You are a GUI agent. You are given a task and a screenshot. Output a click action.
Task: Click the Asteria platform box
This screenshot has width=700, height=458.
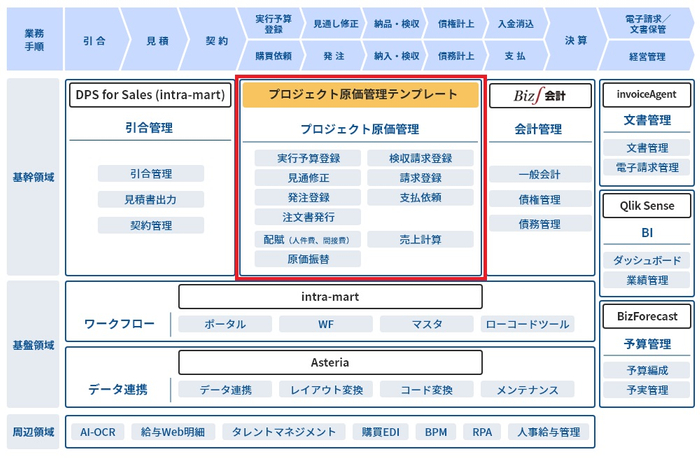[330, 362]
